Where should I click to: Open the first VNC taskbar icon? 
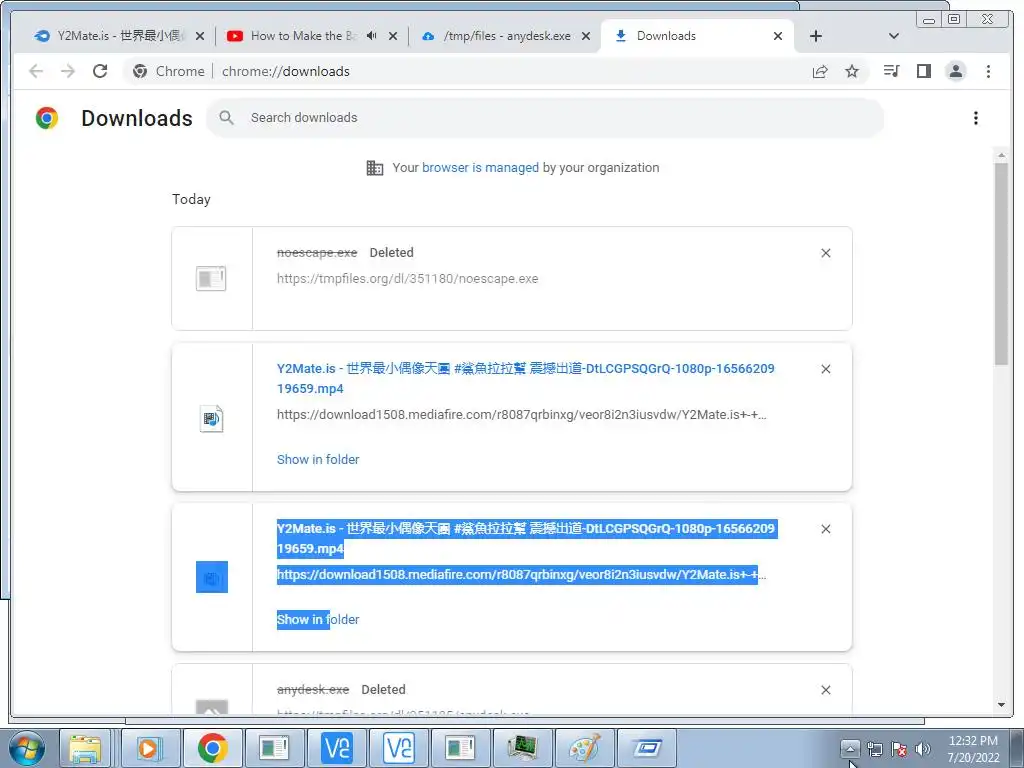pyautogui.click(x=336, y=748)
